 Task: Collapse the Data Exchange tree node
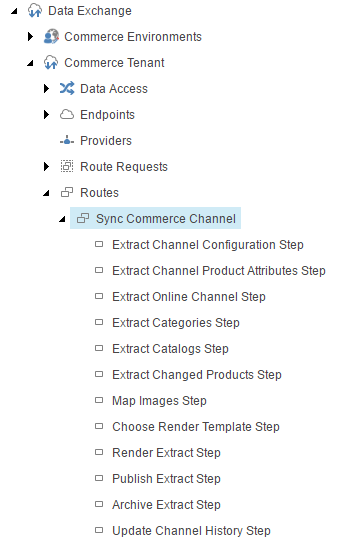click(x=14, y=11)
